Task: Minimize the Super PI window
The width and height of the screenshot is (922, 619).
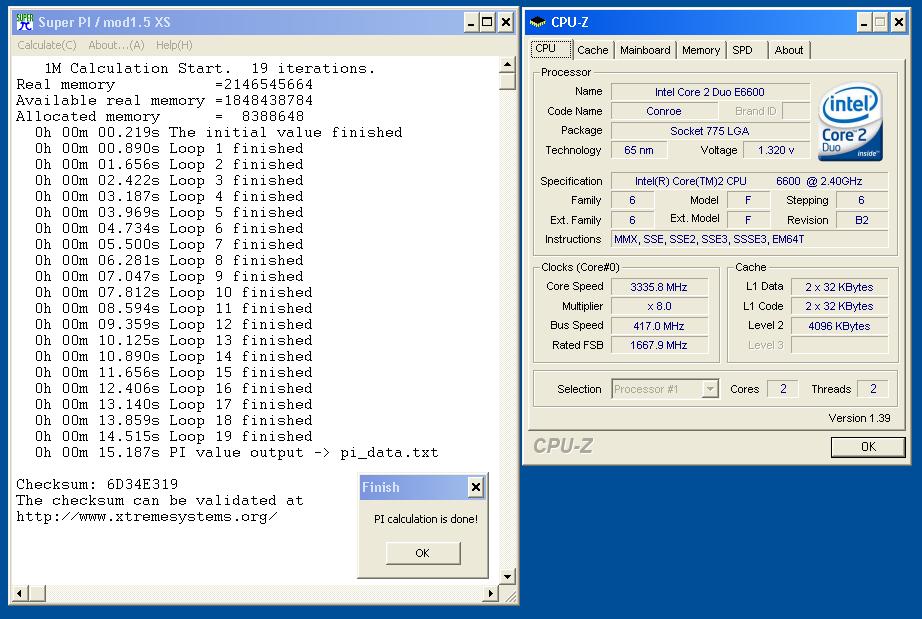Action: (471, 23)
